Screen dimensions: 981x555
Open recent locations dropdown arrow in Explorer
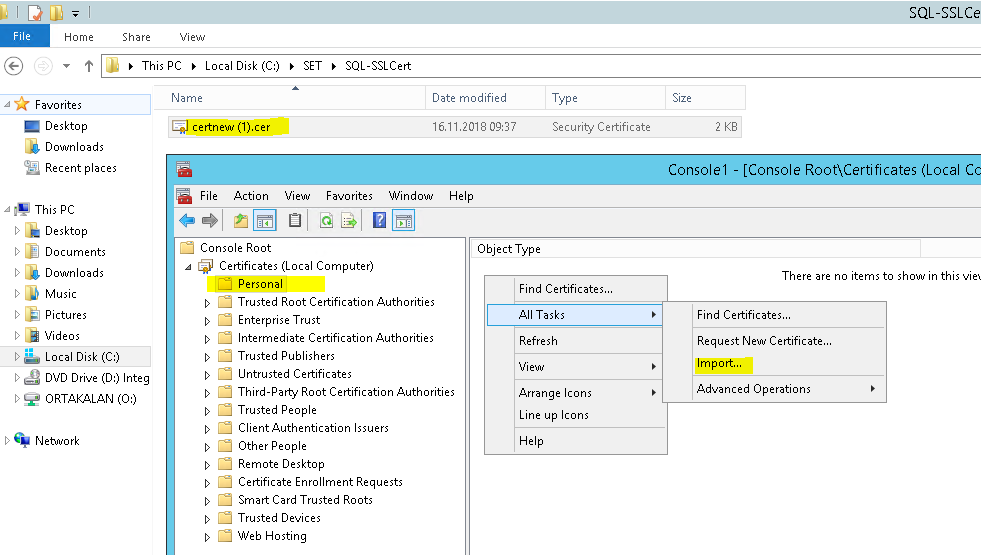pyautogui.click(x=66, y=66)
